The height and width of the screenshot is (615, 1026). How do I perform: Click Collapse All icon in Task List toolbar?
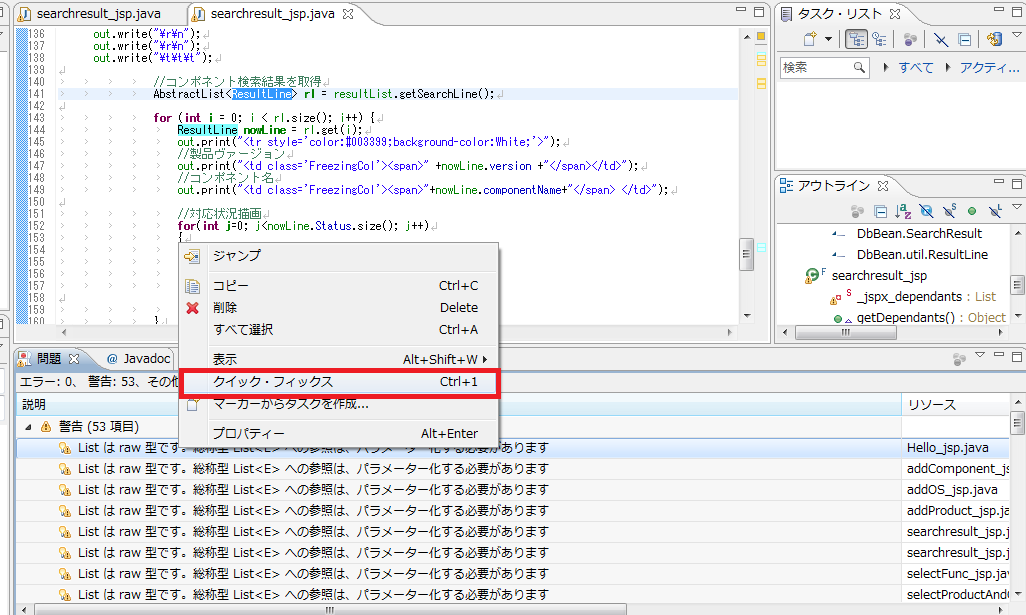tap(964, 39)
